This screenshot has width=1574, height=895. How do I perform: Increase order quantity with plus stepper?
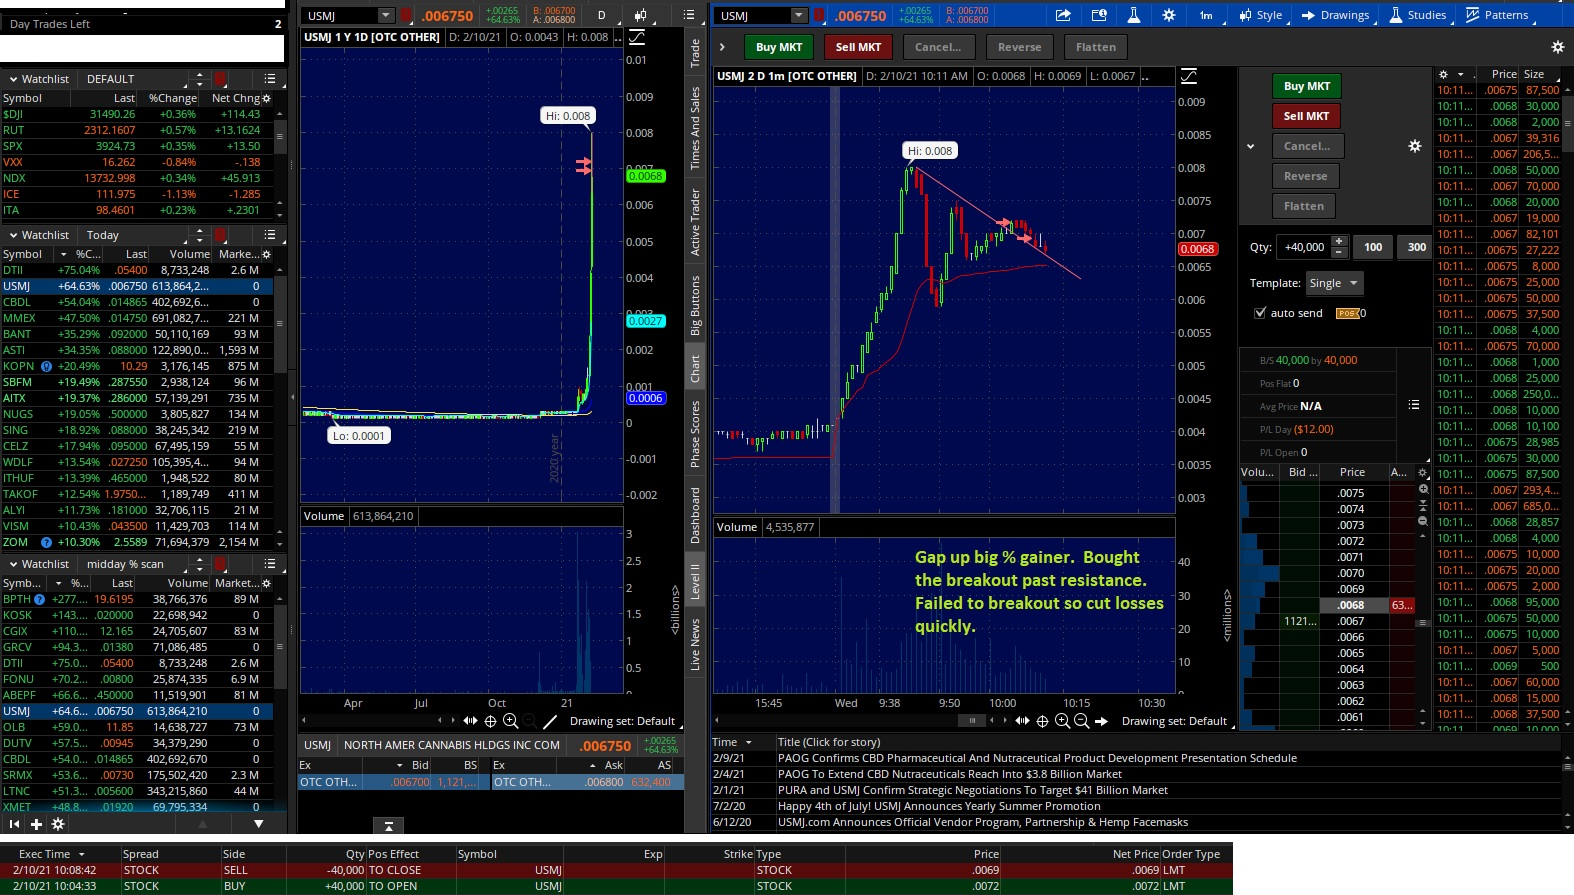coord(1339,242)
